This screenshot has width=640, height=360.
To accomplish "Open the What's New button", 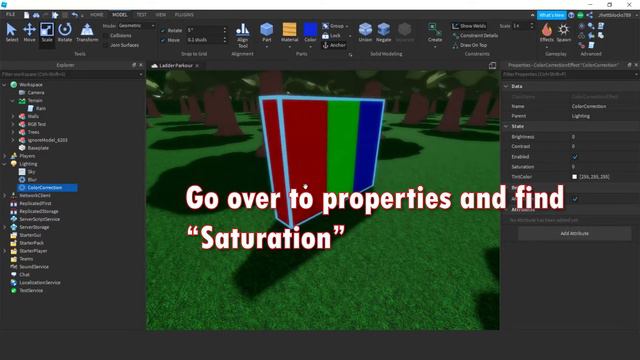I will [551, 15].
